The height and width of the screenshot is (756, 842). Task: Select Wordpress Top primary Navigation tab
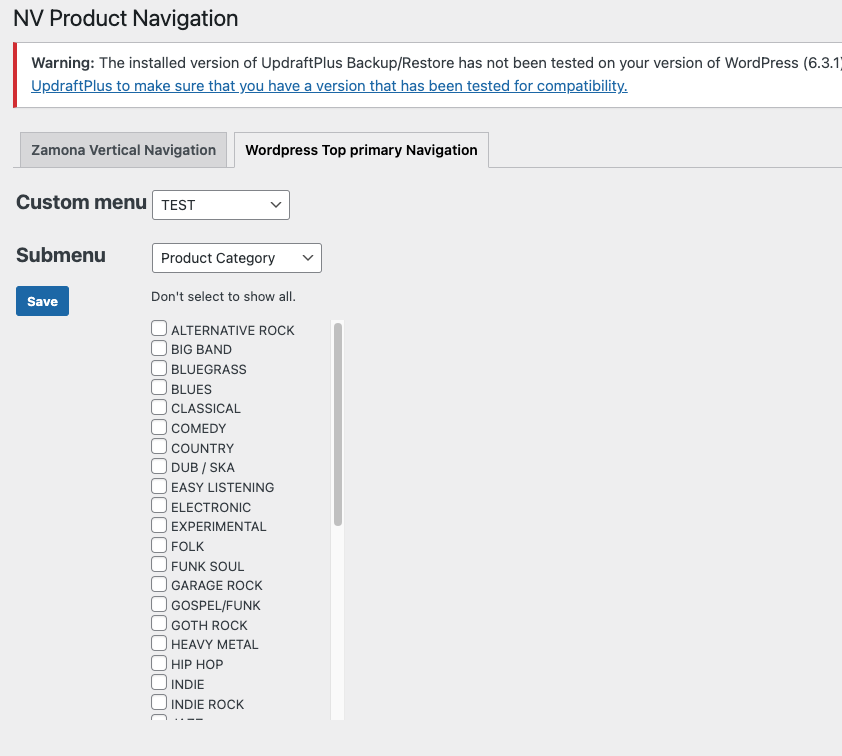coord(361,150)
